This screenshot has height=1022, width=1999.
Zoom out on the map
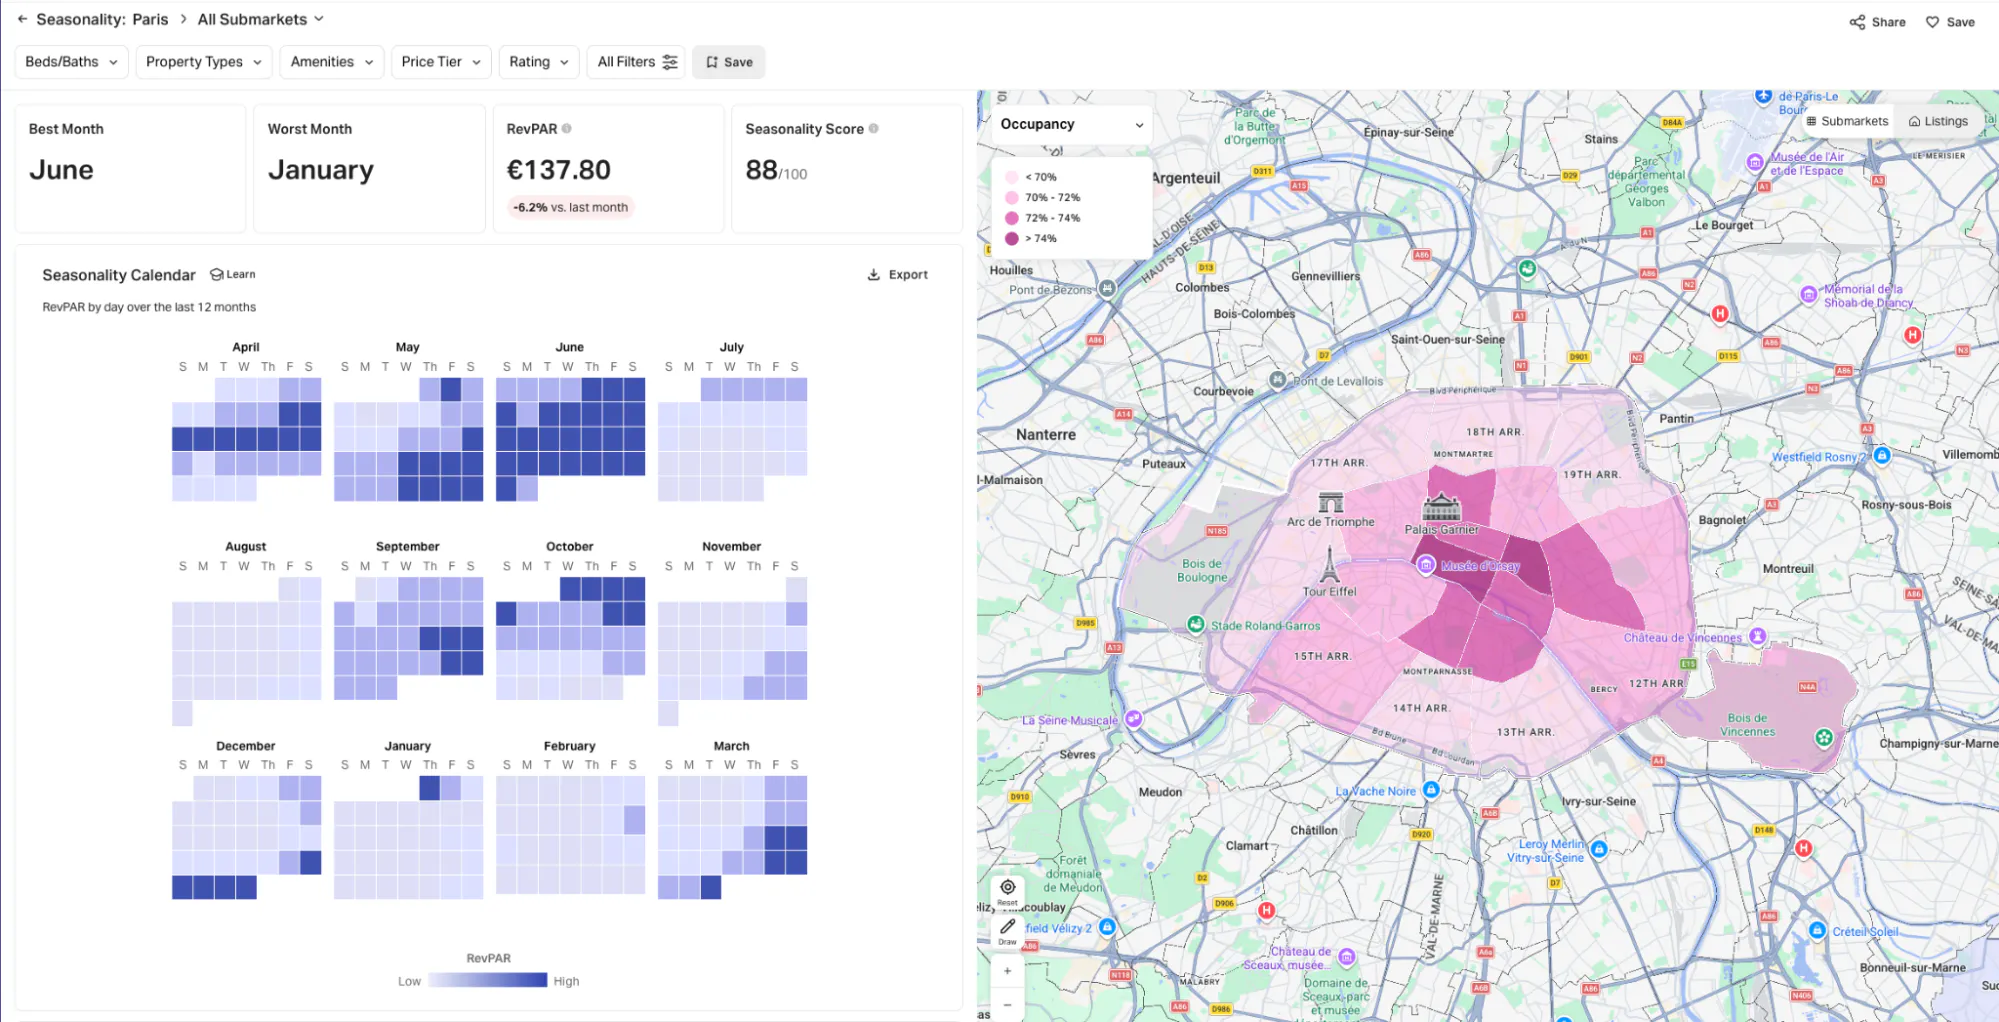tap(1008, 1004)
